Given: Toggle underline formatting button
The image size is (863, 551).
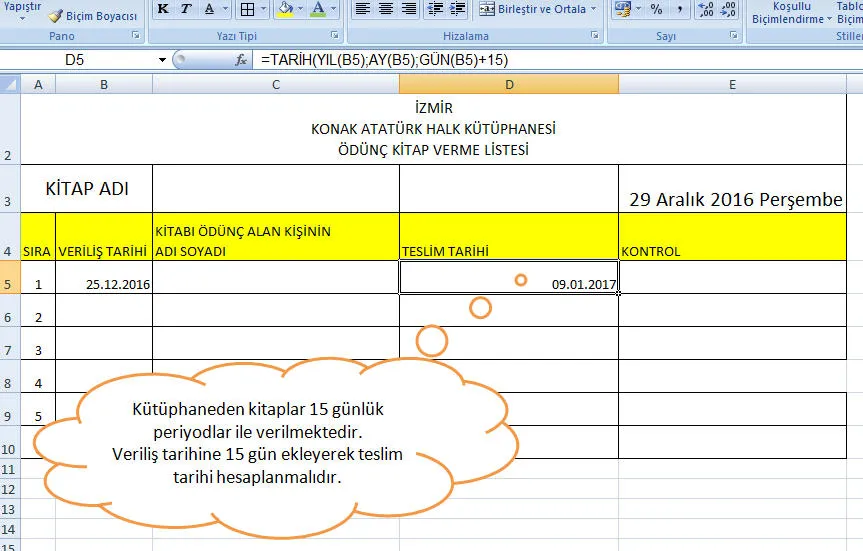Looking at the screenshot, I should (210, 10).
